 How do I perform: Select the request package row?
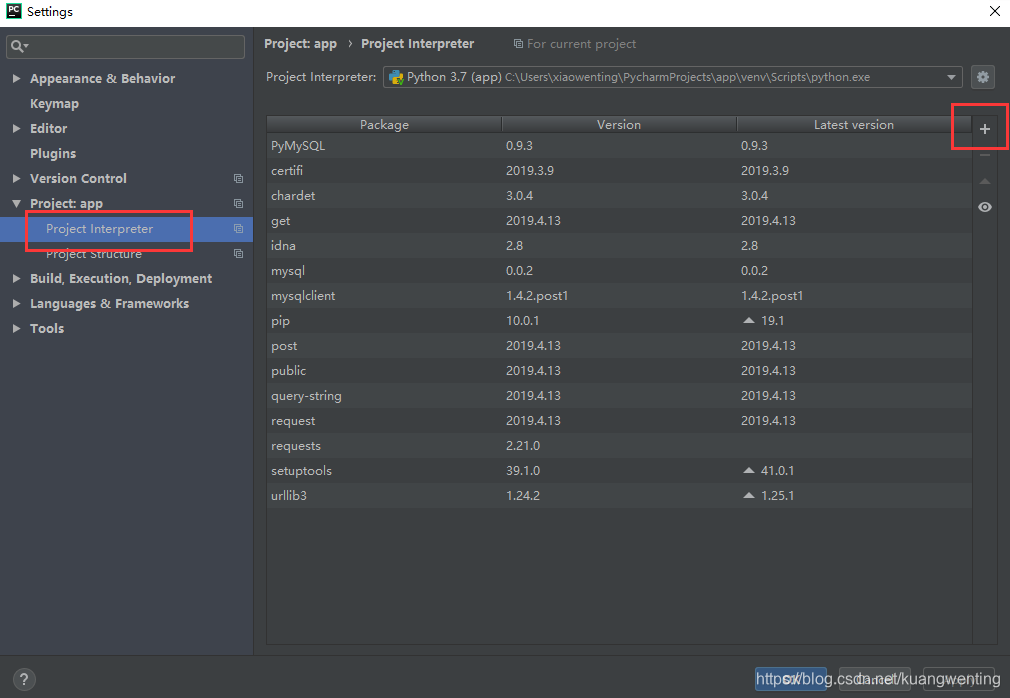tap(619, 420)
